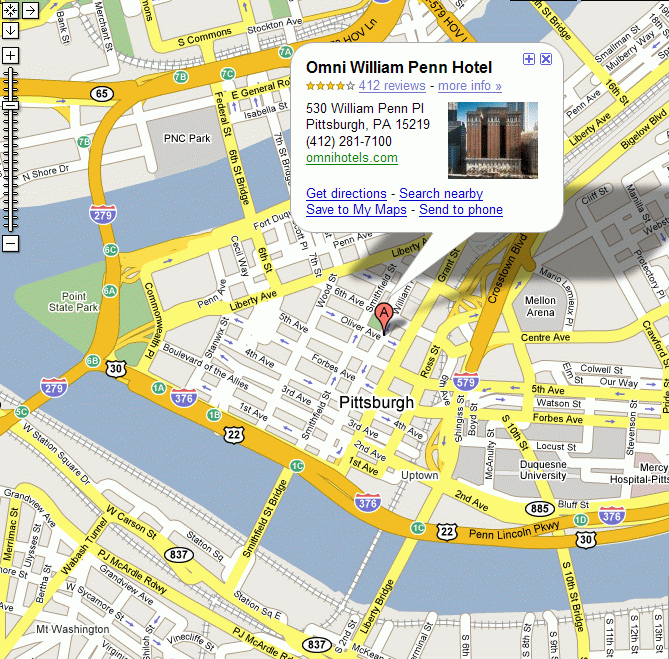Click the 'PNC Park' map label
The width and height of the screenshot is (669, 659).
pos(187,138)
